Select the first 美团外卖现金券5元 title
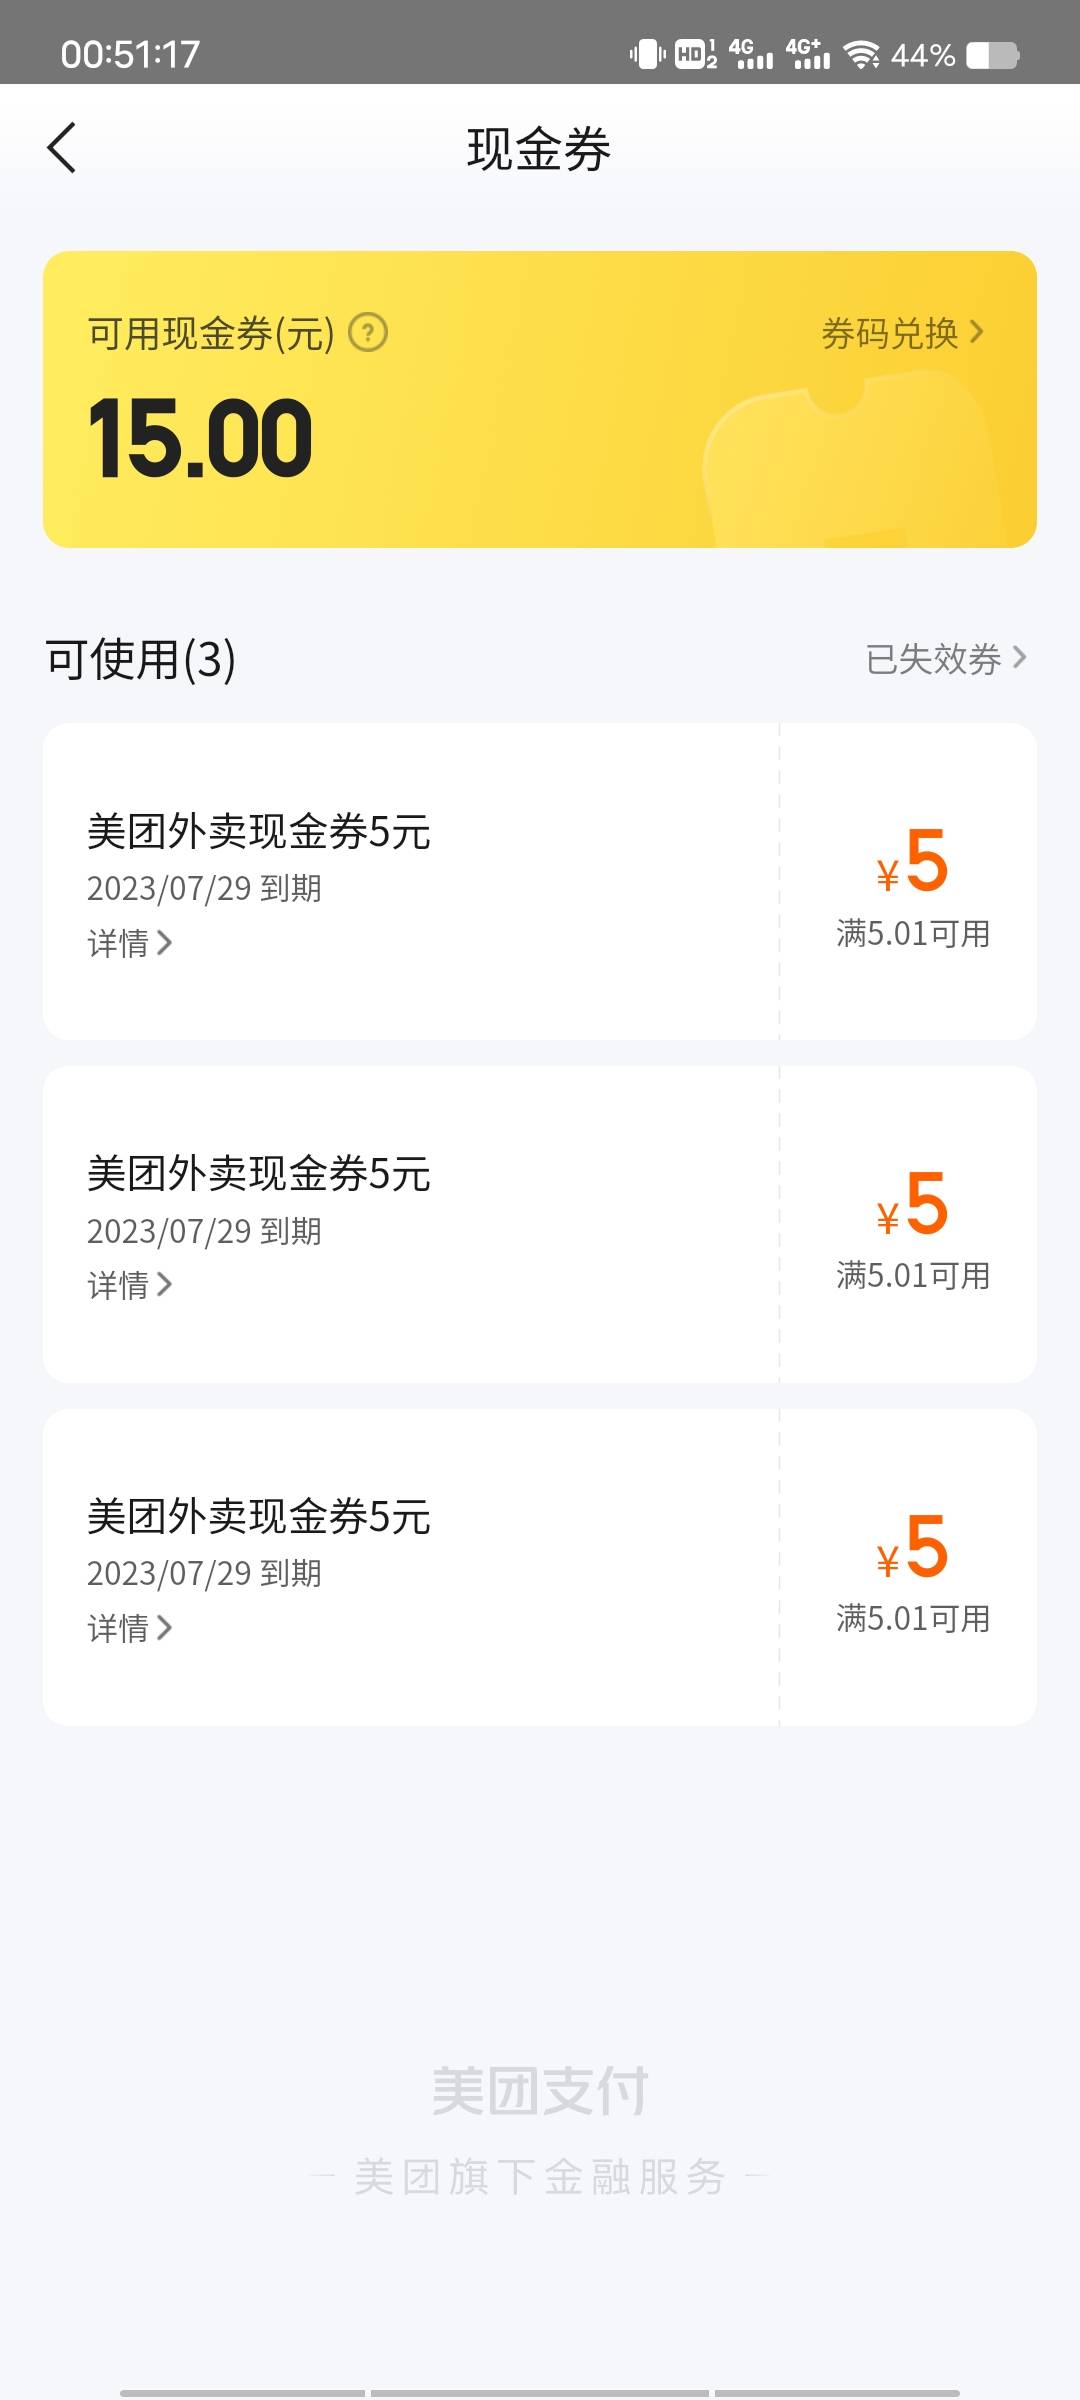 [259, 832]
